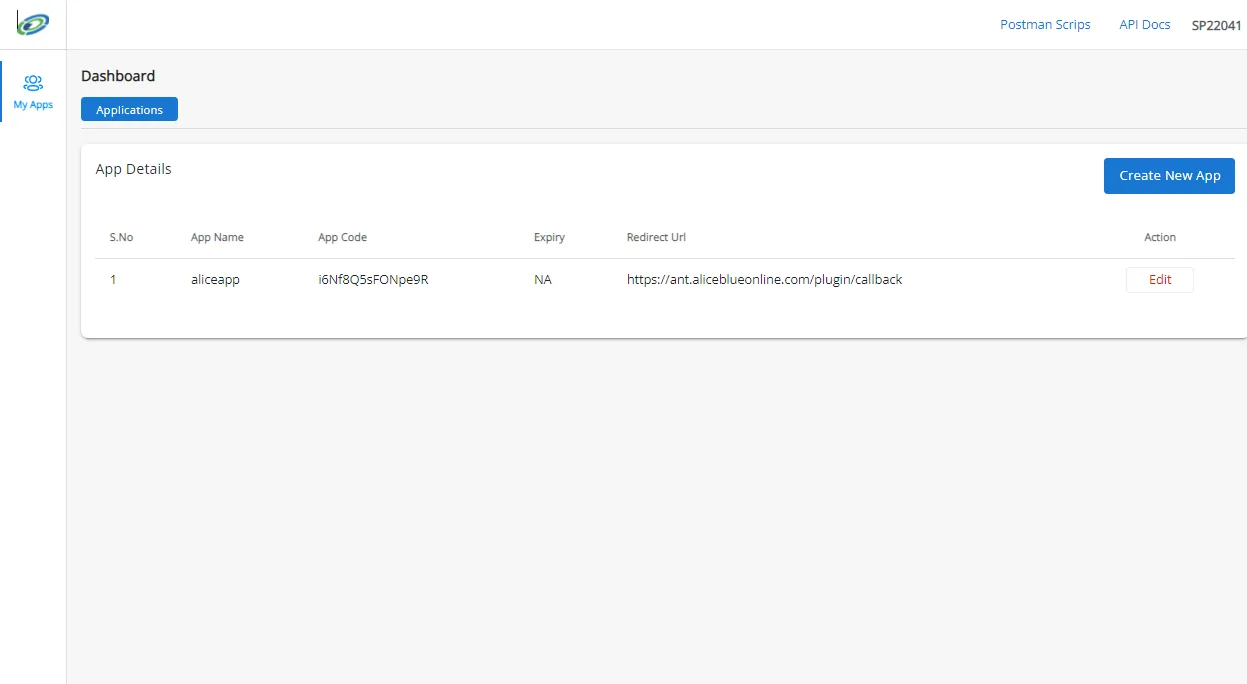Click the Redirect Url column header
The image size is (1247, 684).
pyautogui.click(x=656, y=238)
